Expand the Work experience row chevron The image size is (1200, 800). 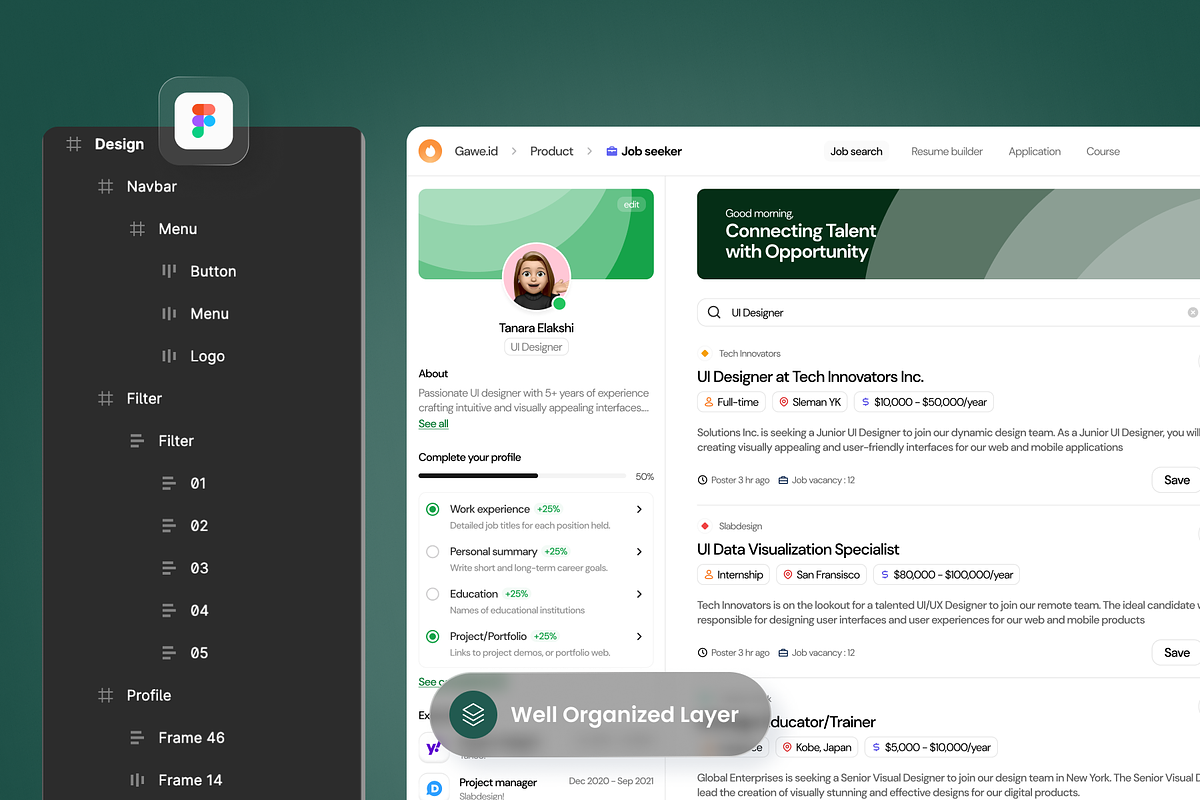[639, 509]
